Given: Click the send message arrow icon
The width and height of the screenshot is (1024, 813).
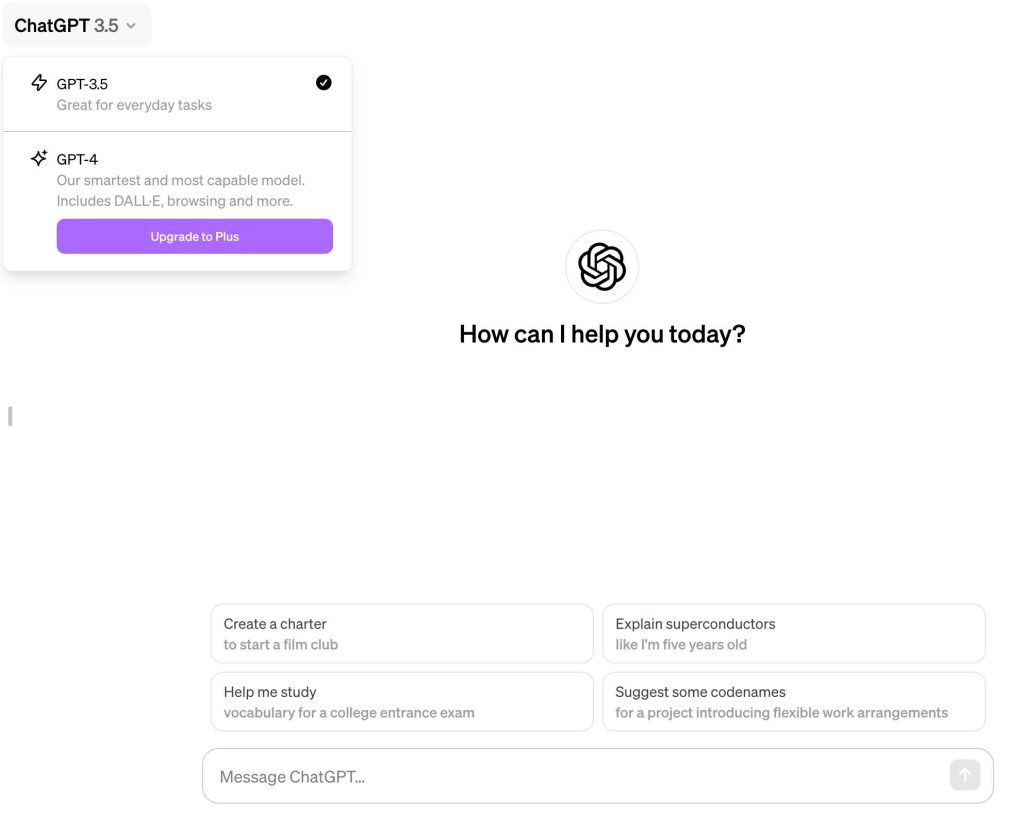Looking at the screenshot, I should pos(965,775).
